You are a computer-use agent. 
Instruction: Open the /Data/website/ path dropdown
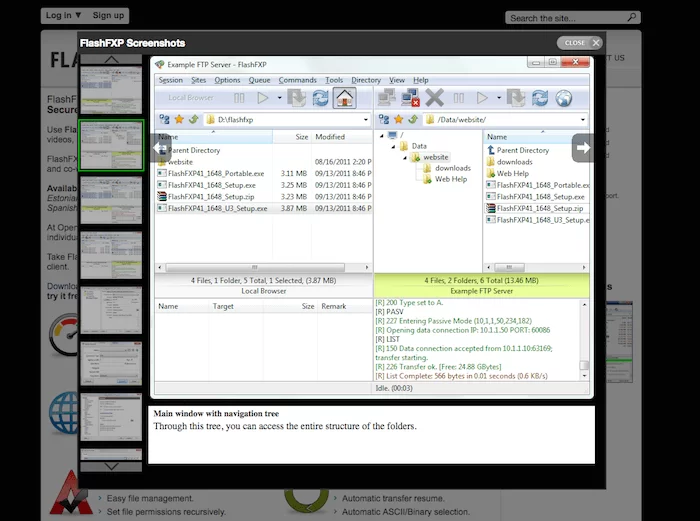(583, 119)
